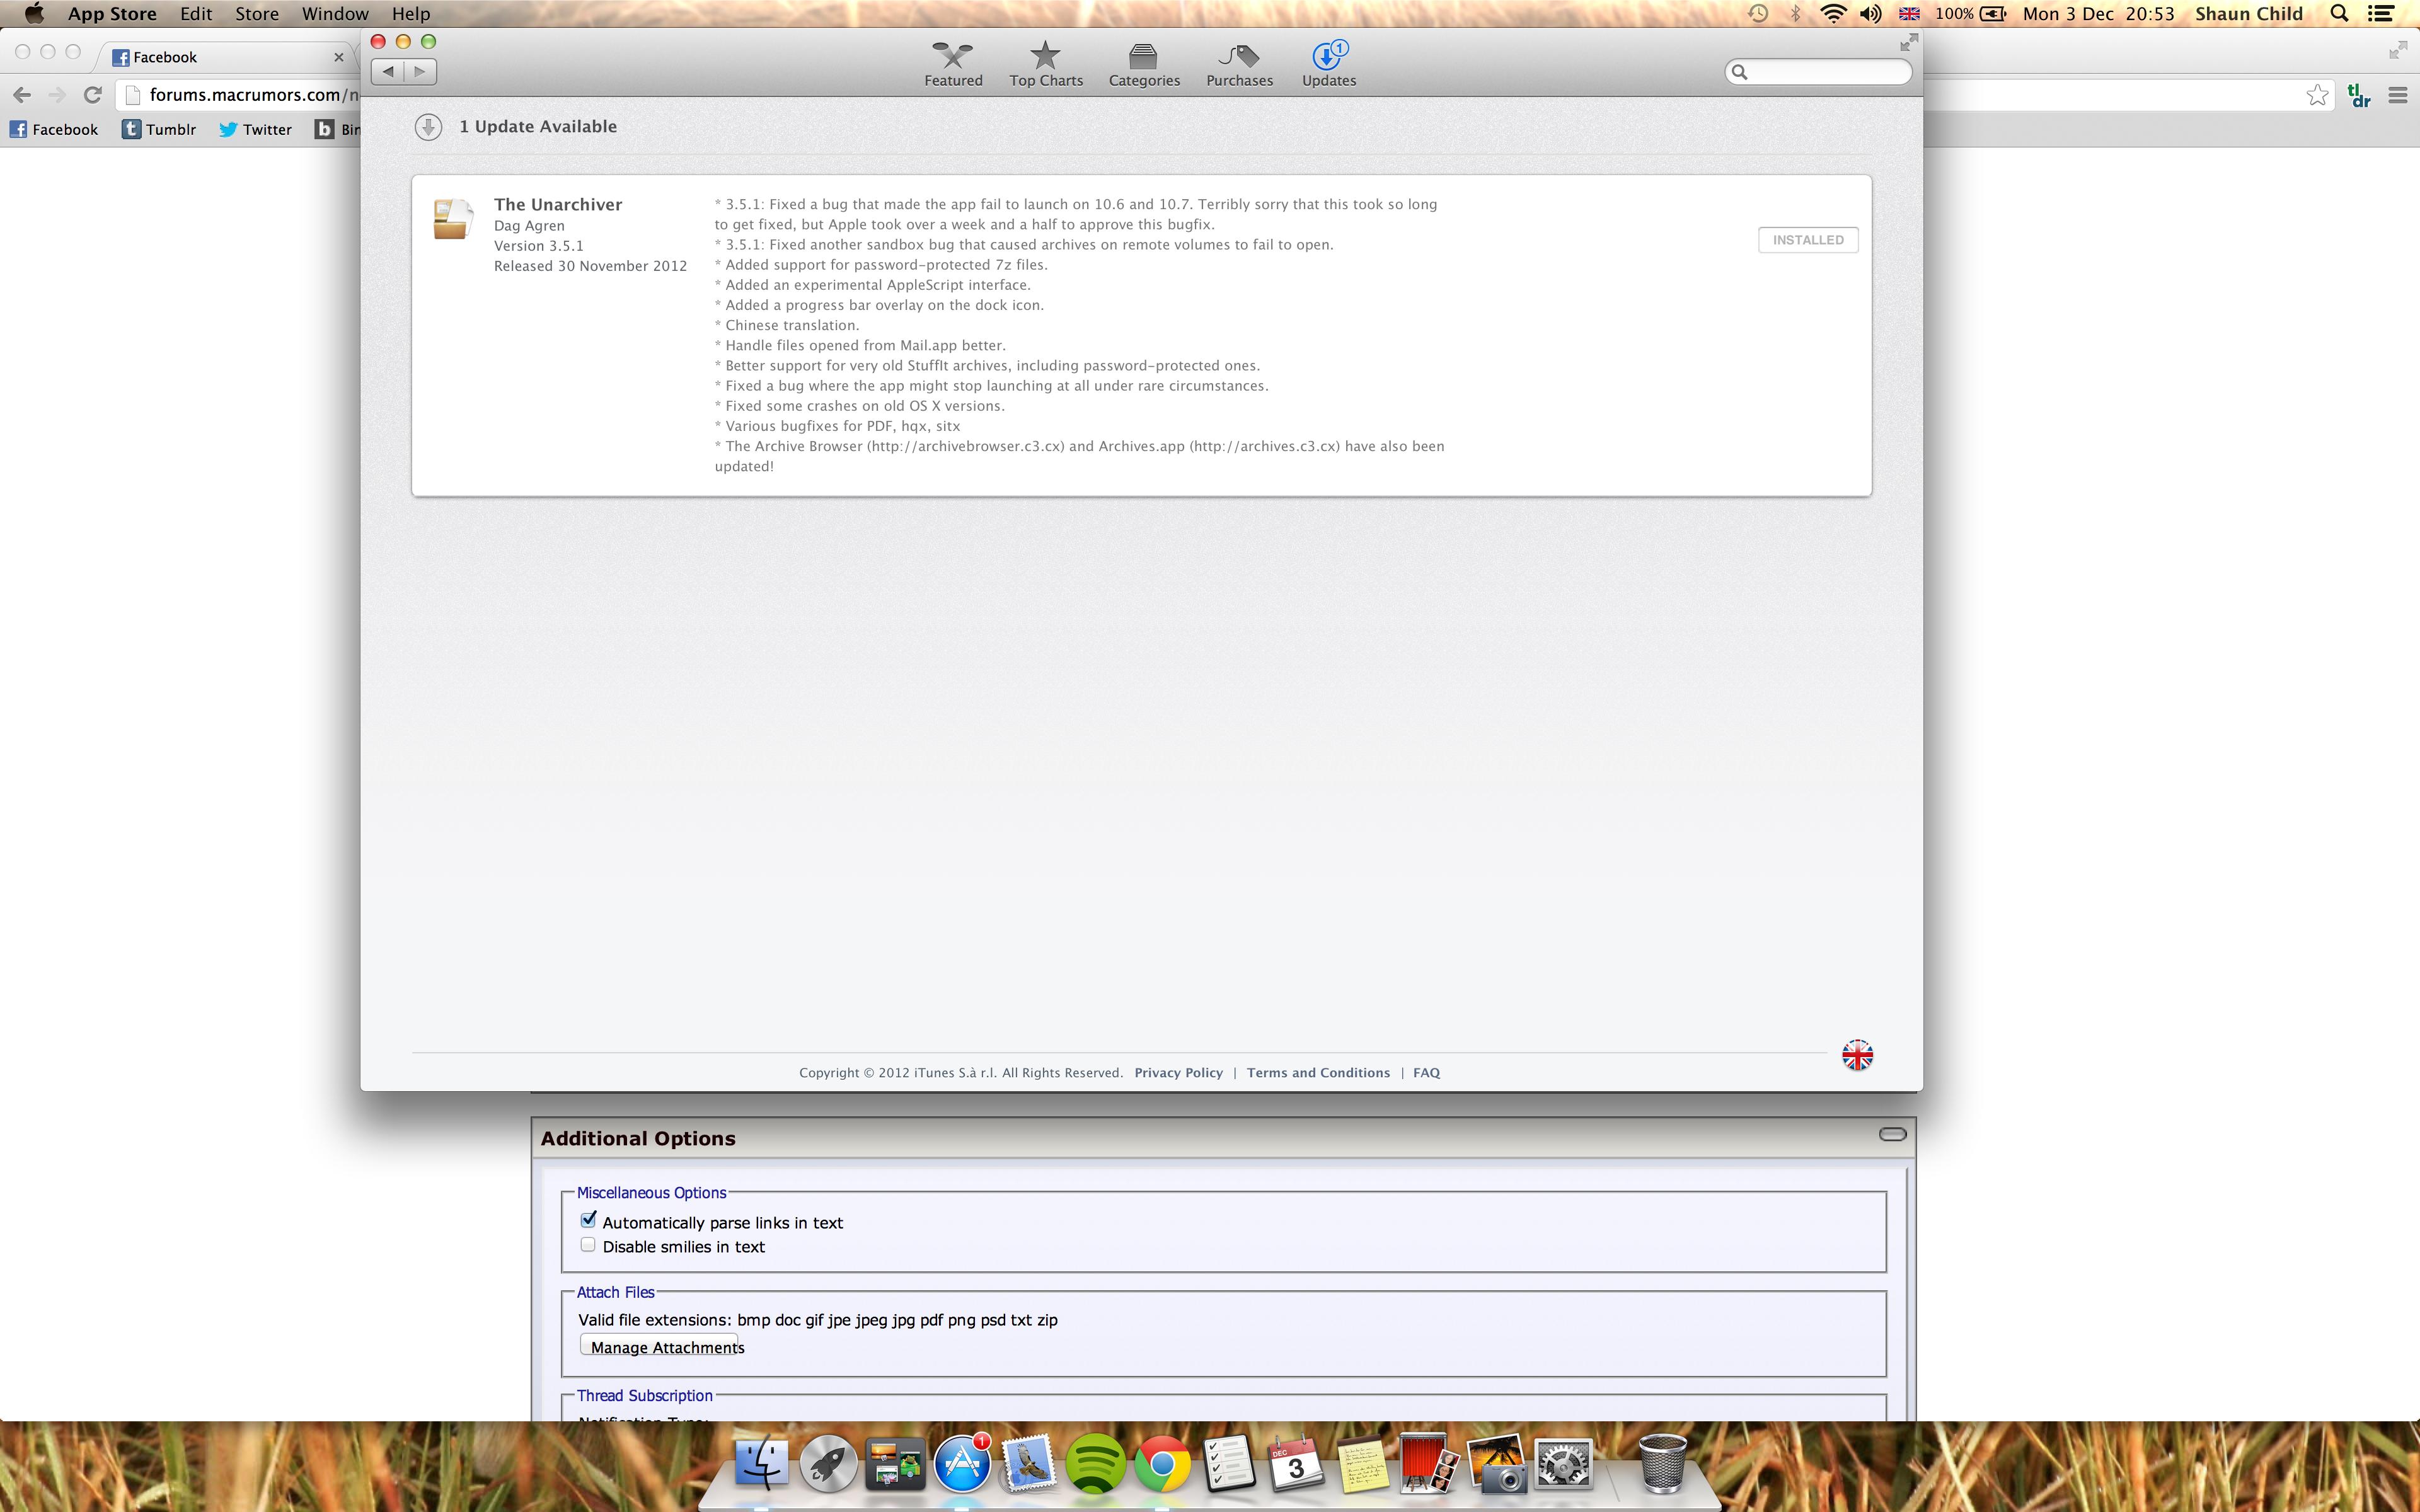Open the Store menu

pos(257,14)
